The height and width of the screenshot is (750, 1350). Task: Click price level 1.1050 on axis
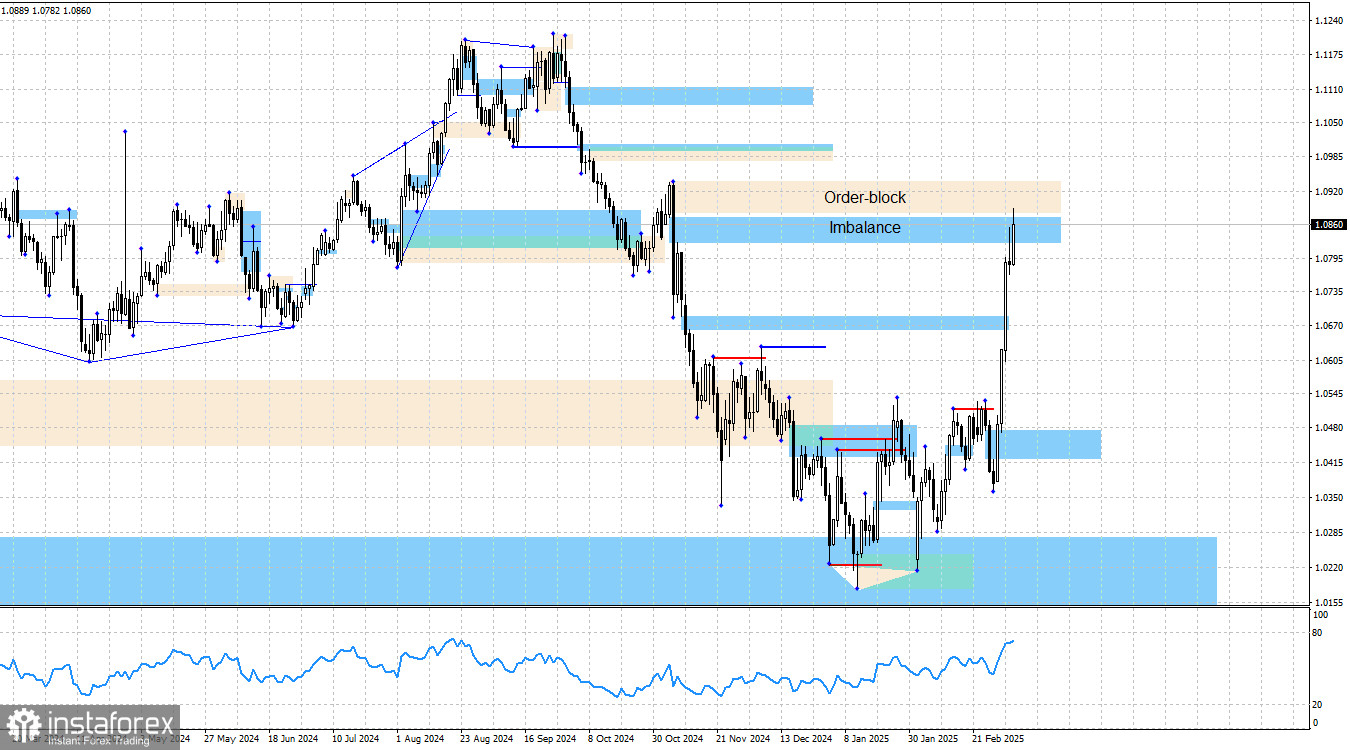coord(1327,123)
